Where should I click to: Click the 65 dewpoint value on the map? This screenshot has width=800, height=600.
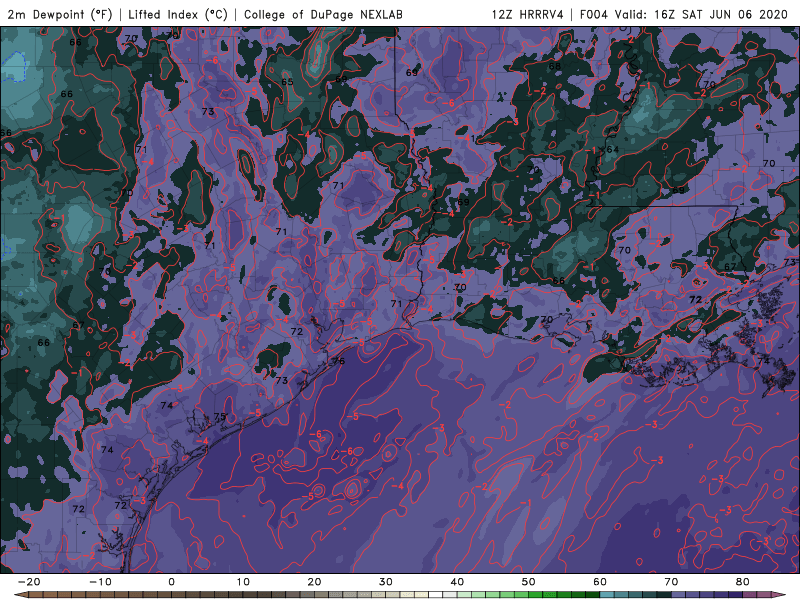pos(287,82)
